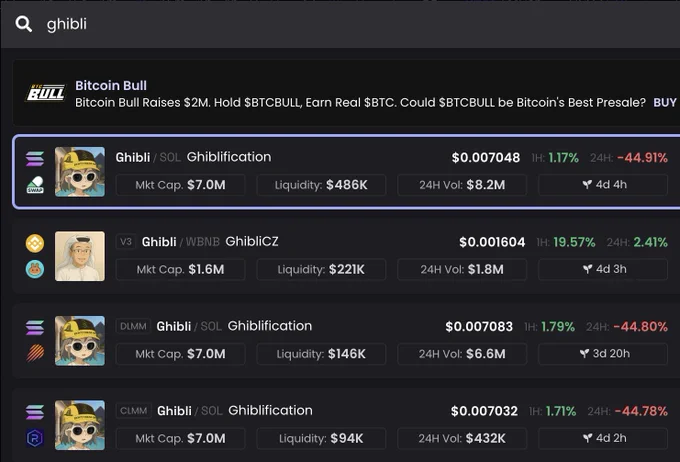This screenshot has height=462, width=680.
Task: Open the Ghibli/WBNB GhibliCZ pair
Action: click(347, 256)
